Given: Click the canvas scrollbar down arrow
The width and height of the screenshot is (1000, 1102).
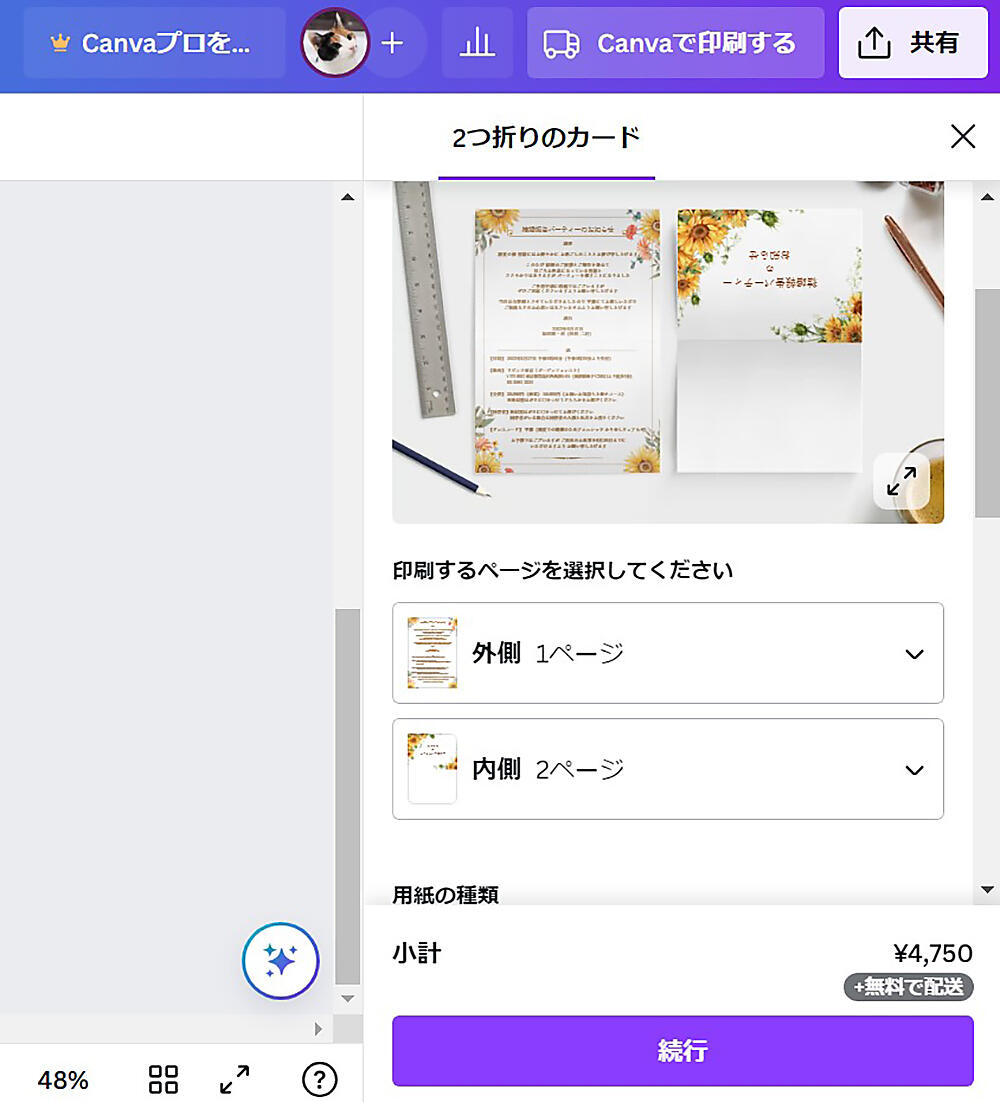Looking at the screenshot, I should coord(347,999).
